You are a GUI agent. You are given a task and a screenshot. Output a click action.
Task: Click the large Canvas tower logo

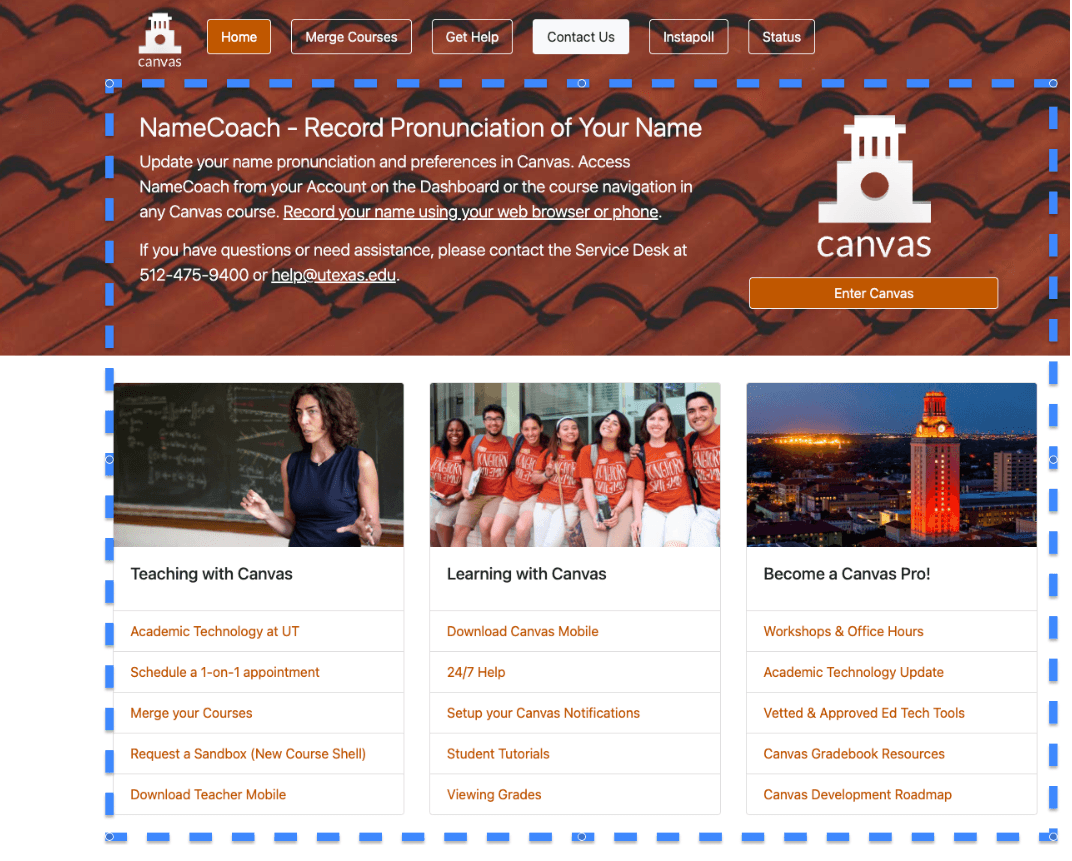pyautogui.click(x=874, y=187)
